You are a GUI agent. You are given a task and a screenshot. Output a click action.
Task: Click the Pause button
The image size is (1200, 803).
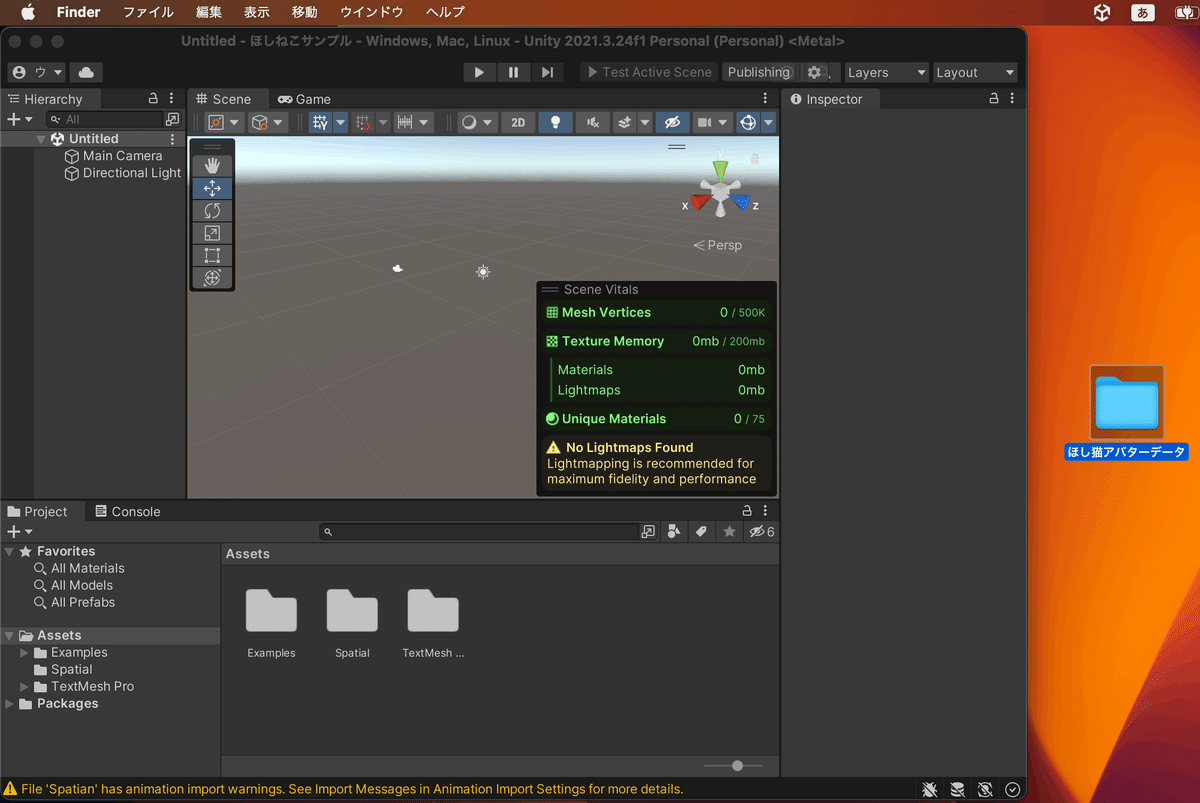tap(513, 72)
